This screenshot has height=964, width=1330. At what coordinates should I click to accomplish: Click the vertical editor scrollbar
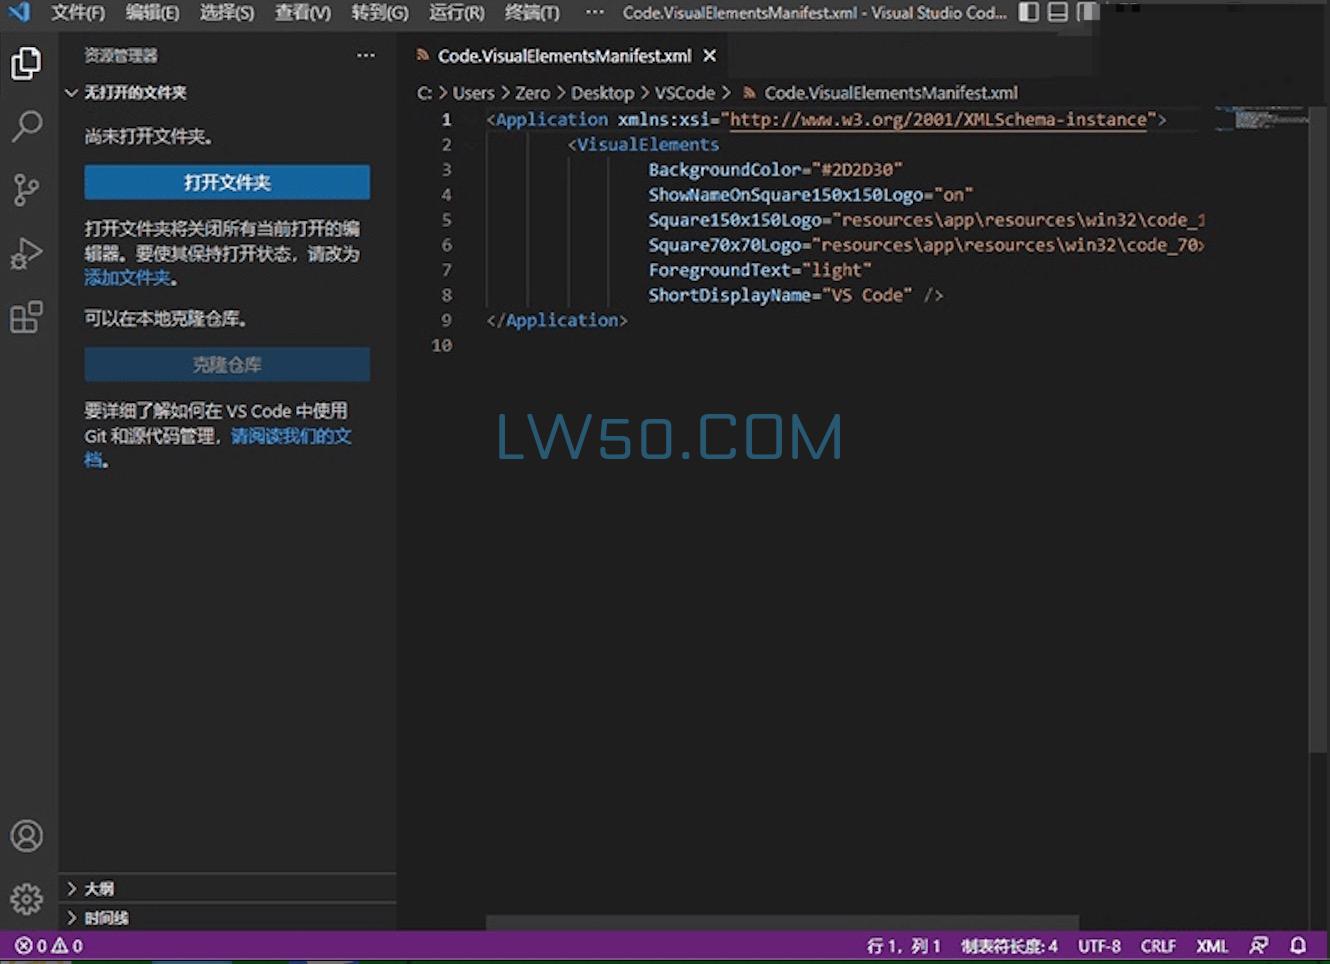pyautogui.click(x=1318, y=428)
